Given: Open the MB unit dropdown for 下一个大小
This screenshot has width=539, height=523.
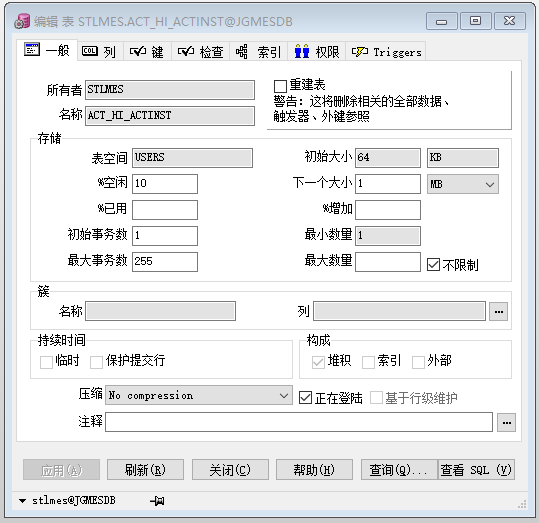Looking at the screenshot, I should pos(463,184).
